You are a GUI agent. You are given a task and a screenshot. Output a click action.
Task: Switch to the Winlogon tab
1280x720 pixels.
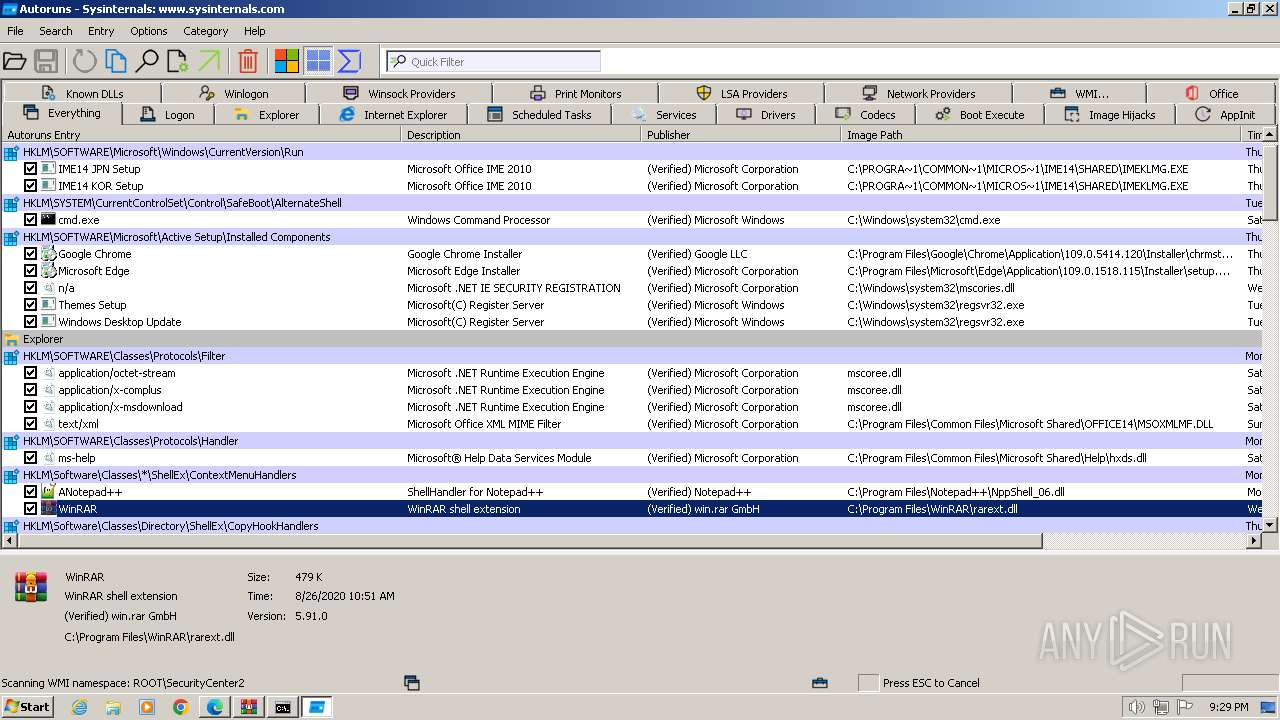(233, 93)
